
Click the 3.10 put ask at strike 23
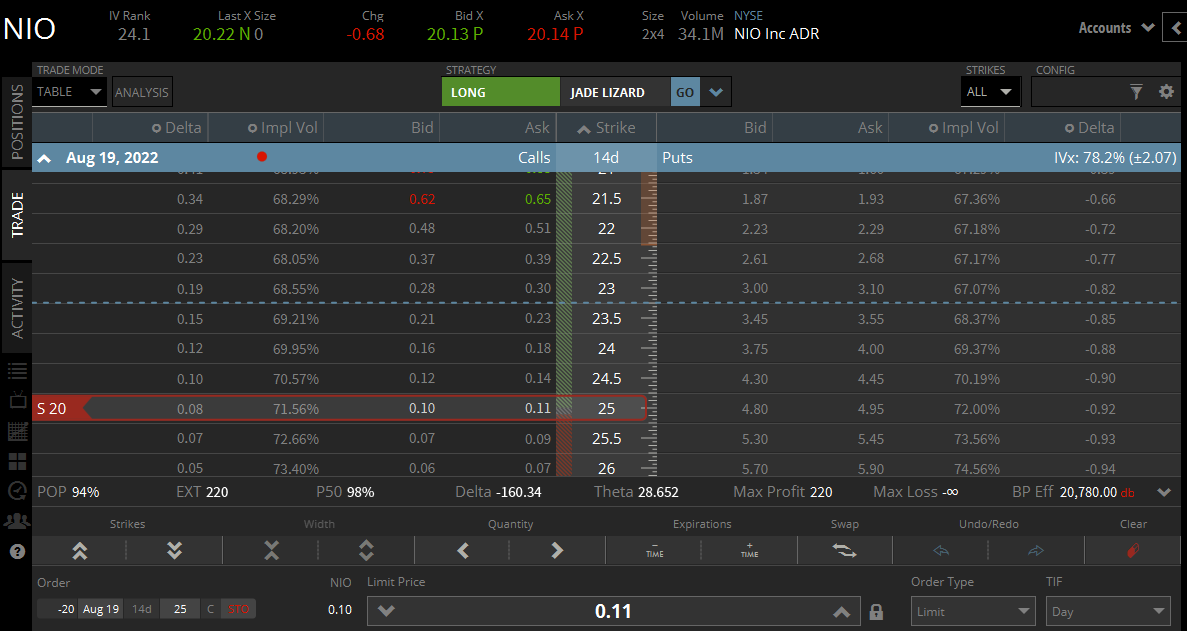coord(871,288)
